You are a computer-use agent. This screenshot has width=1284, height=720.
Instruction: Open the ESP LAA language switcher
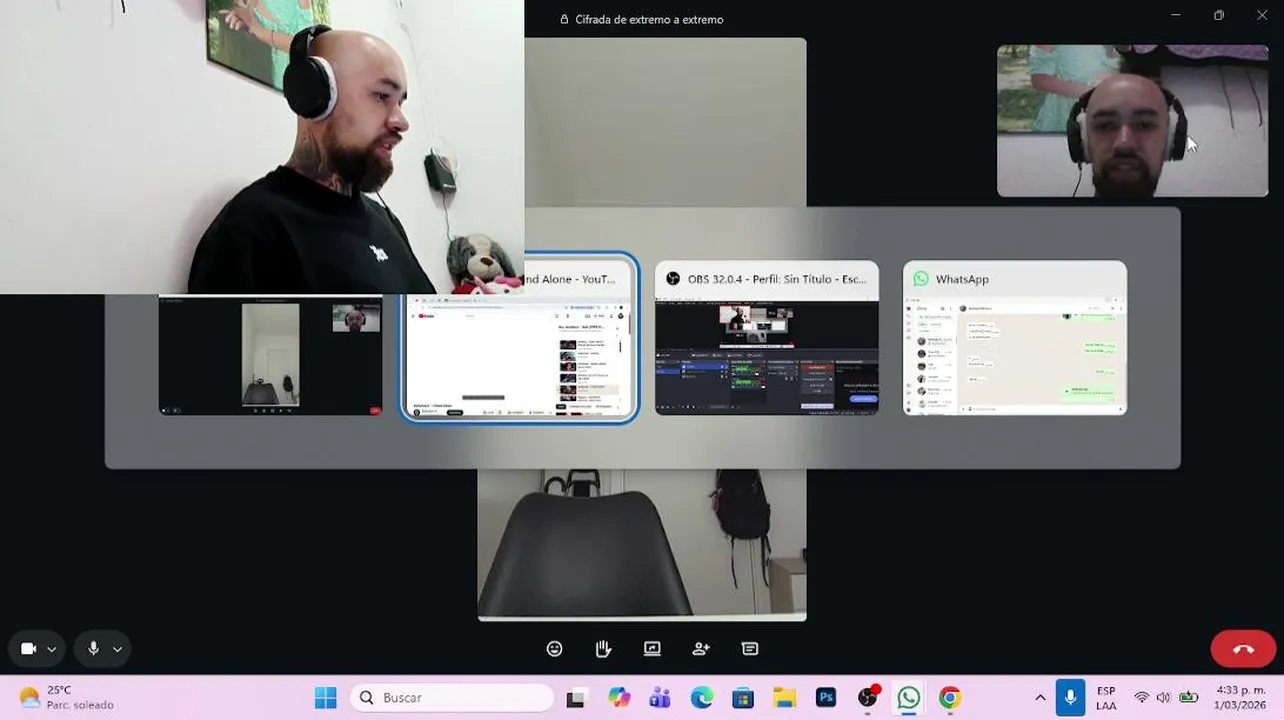pyautogui.click(x=1106, y=698)
